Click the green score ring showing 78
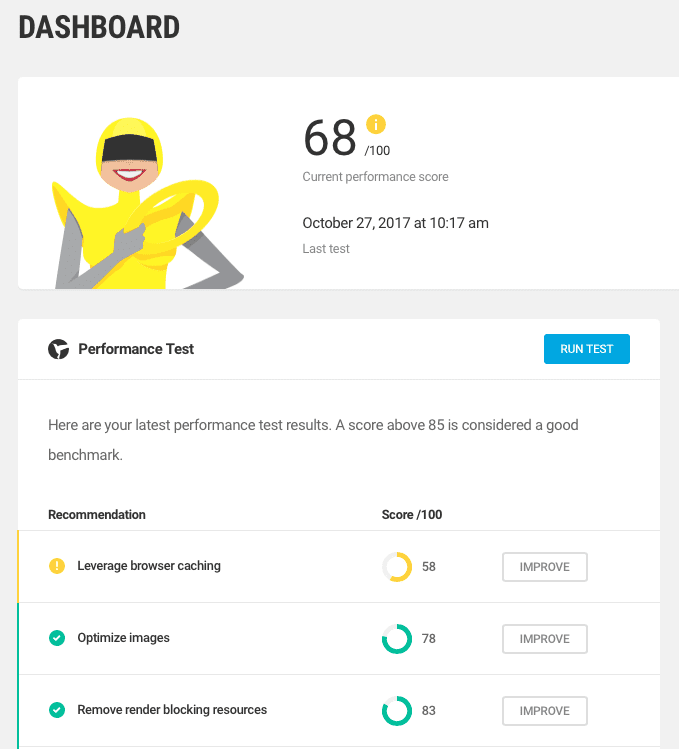 pyautogui.click(x=397, y=639)
